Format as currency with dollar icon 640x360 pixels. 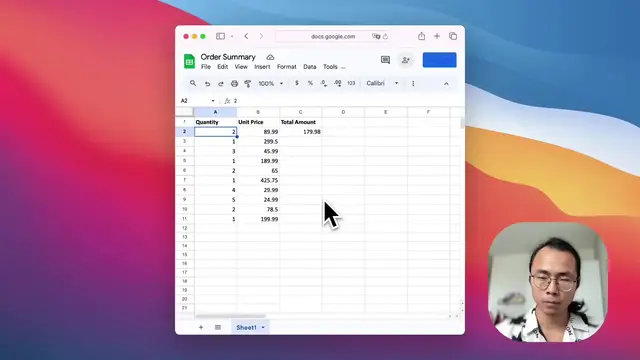pyautogui.click(x=297, y=83)
